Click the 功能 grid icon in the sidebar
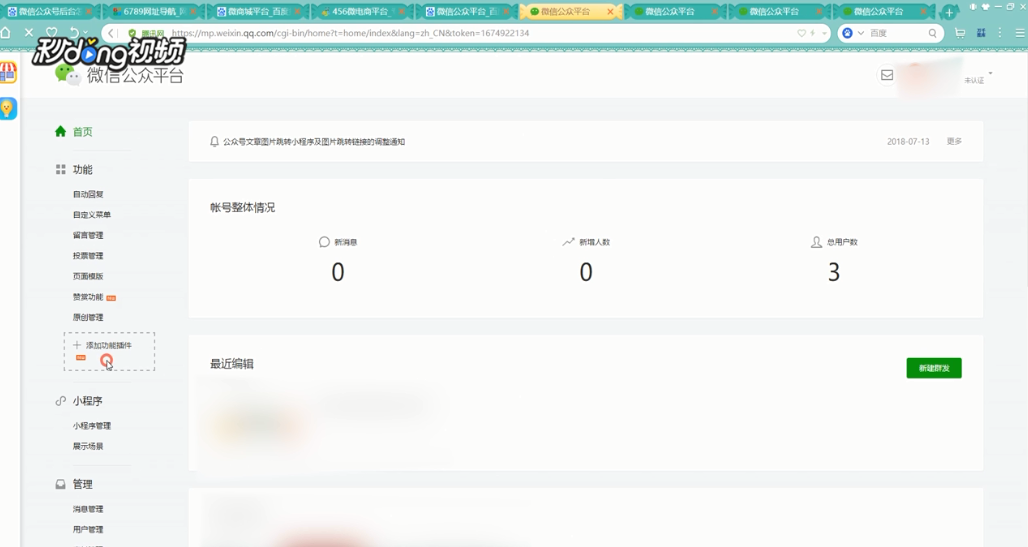The height and width of the screenshot is (547, 1028). [x=60, y=169]
